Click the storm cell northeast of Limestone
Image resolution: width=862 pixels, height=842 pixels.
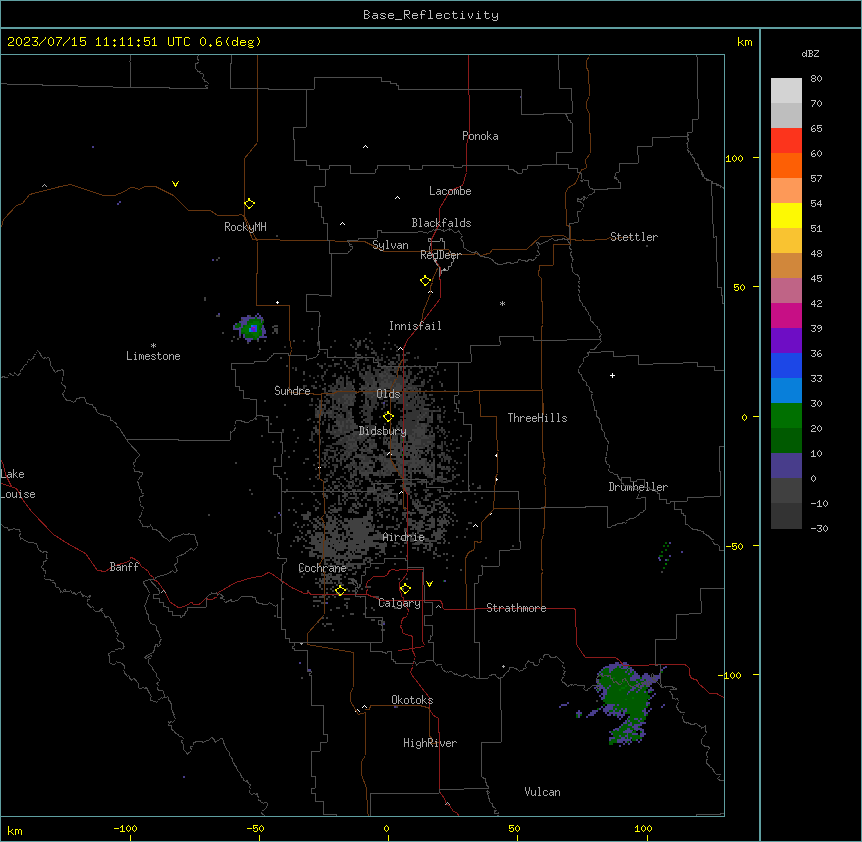252,328
